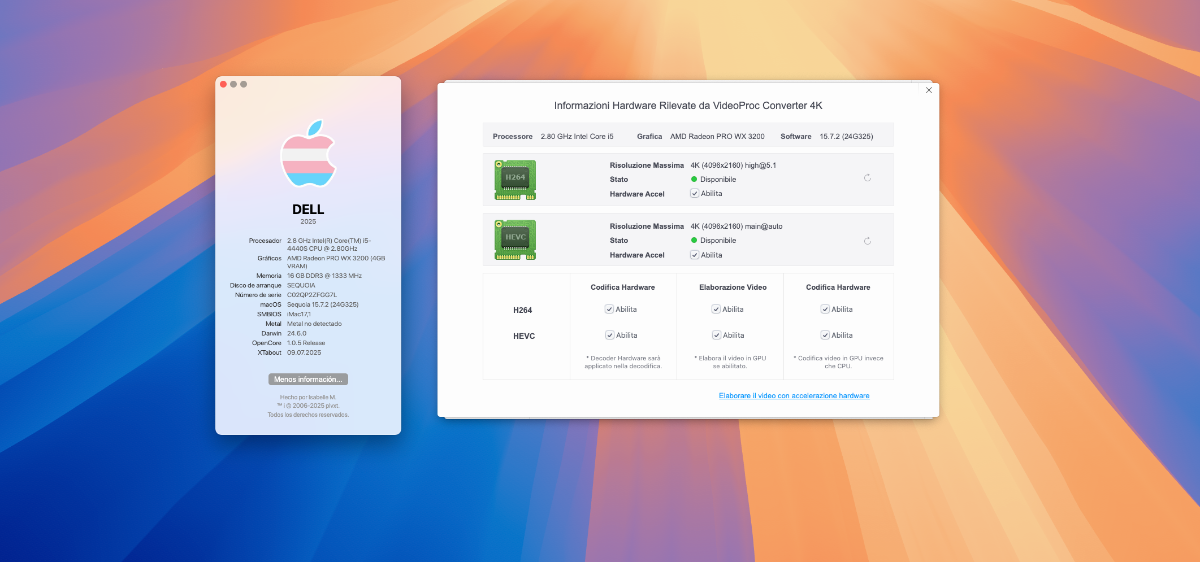Image resolution: width=1200 pixels, height=562 pixels.
Task: Refresh the H264 hardware detection
Action: click(867, 178)
